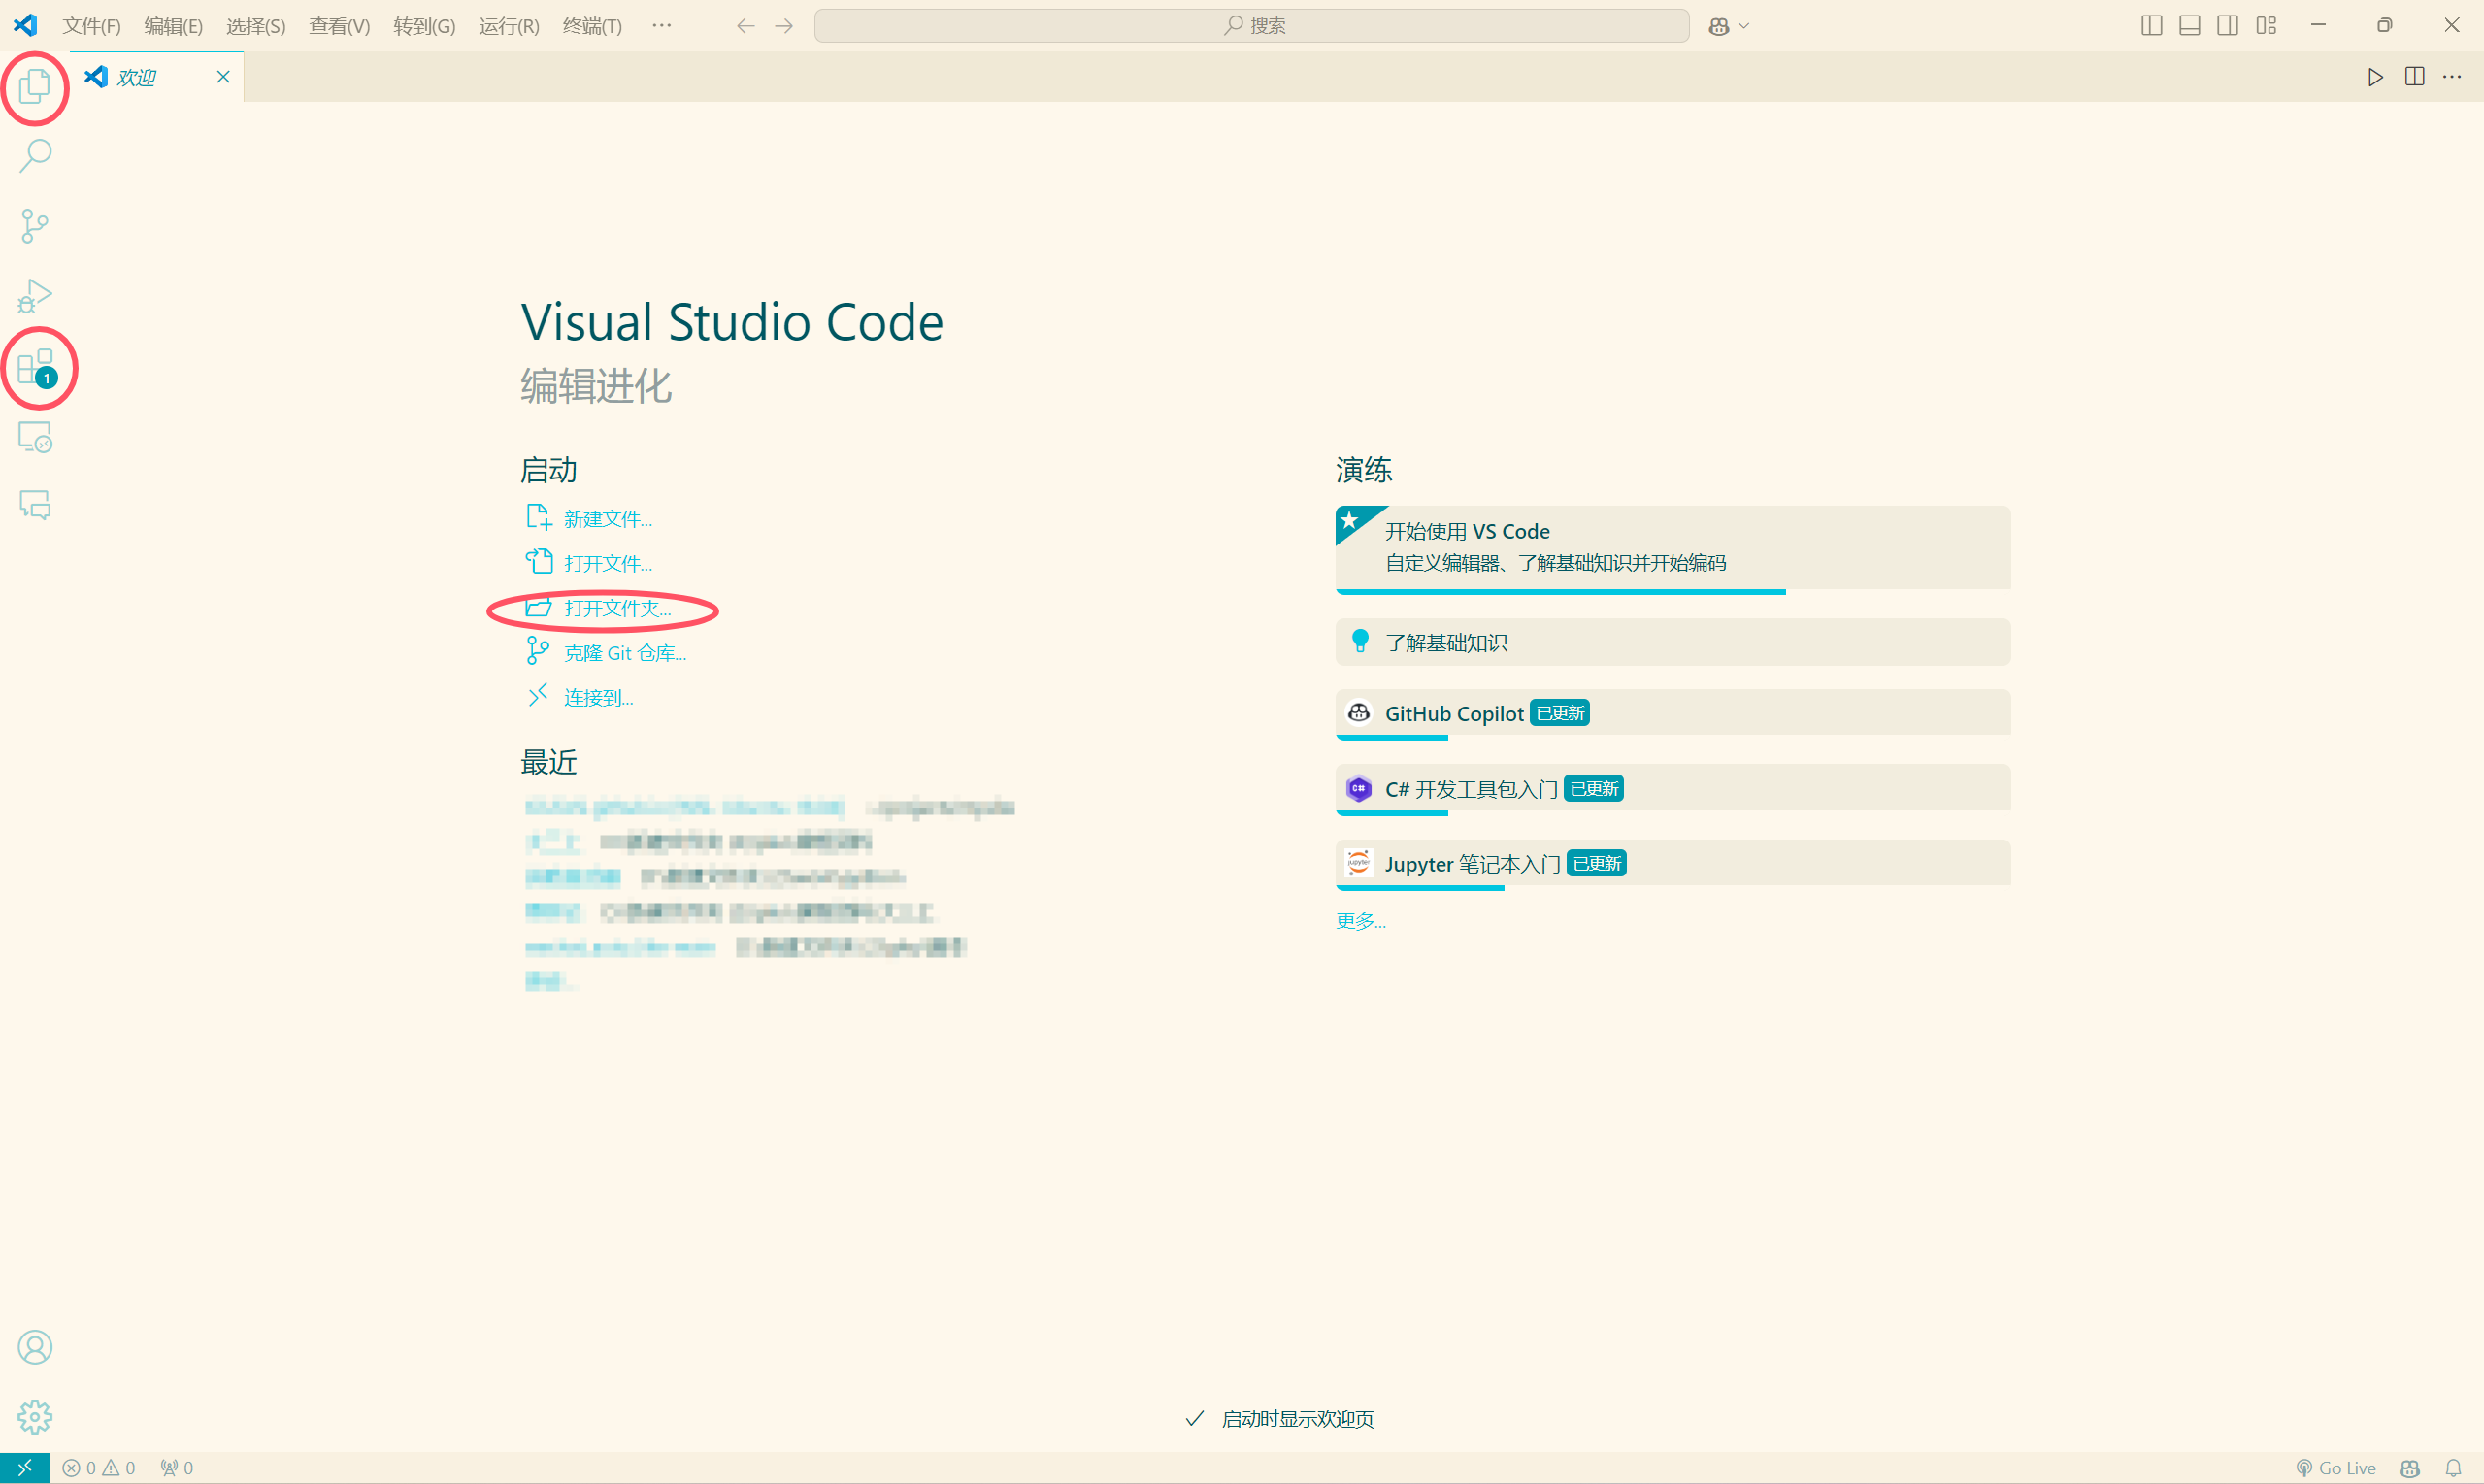Click the remote window status bar icon

[x=24, y=1467]
